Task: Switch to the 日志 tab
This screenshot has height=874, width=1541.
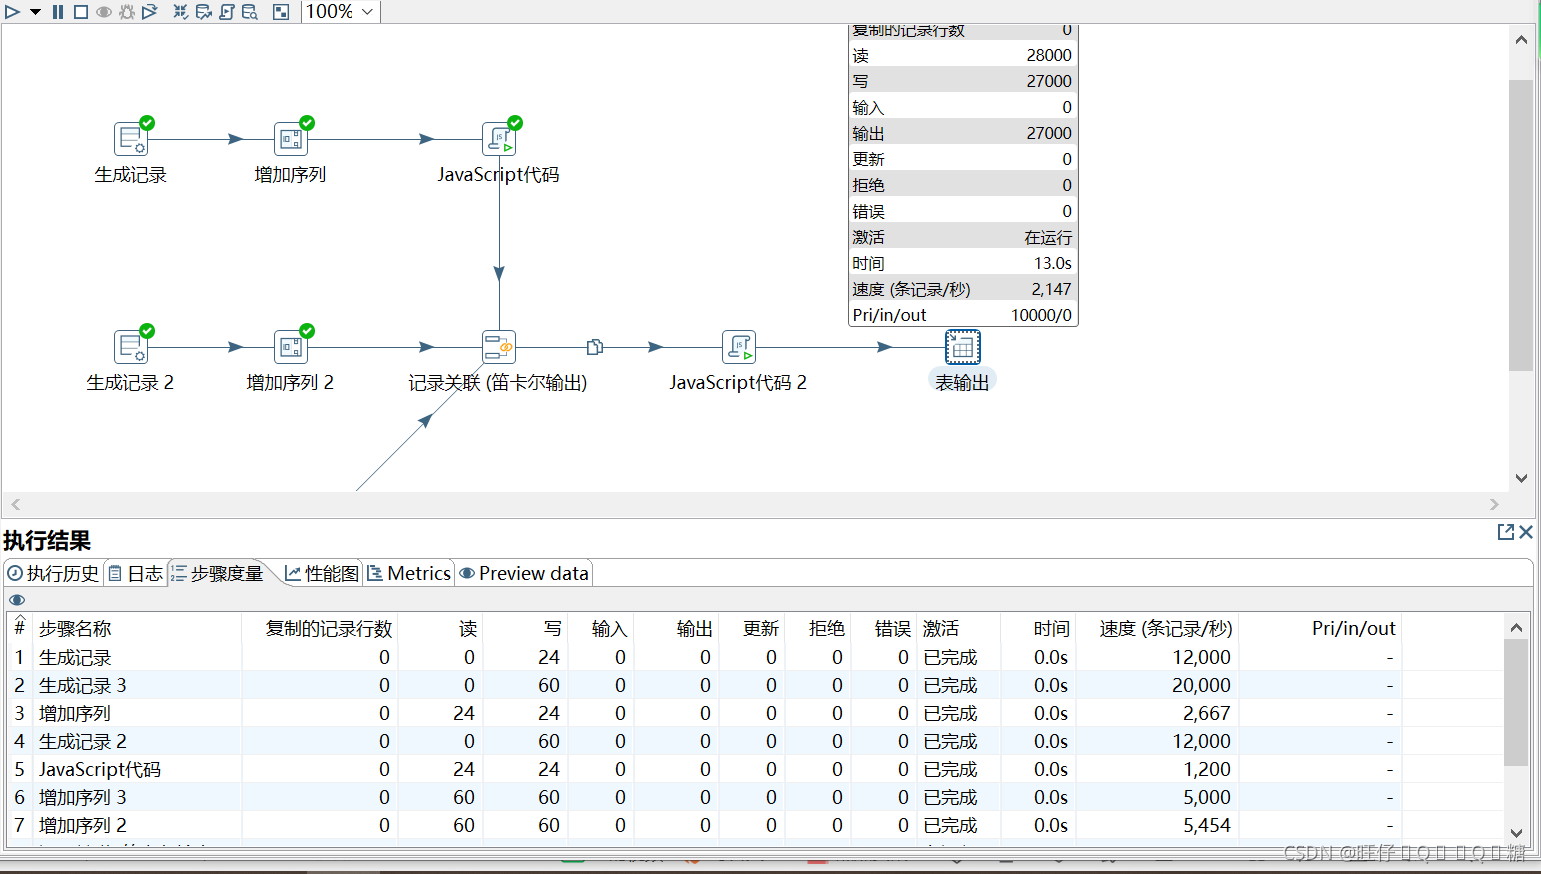Action: [135, 573]
